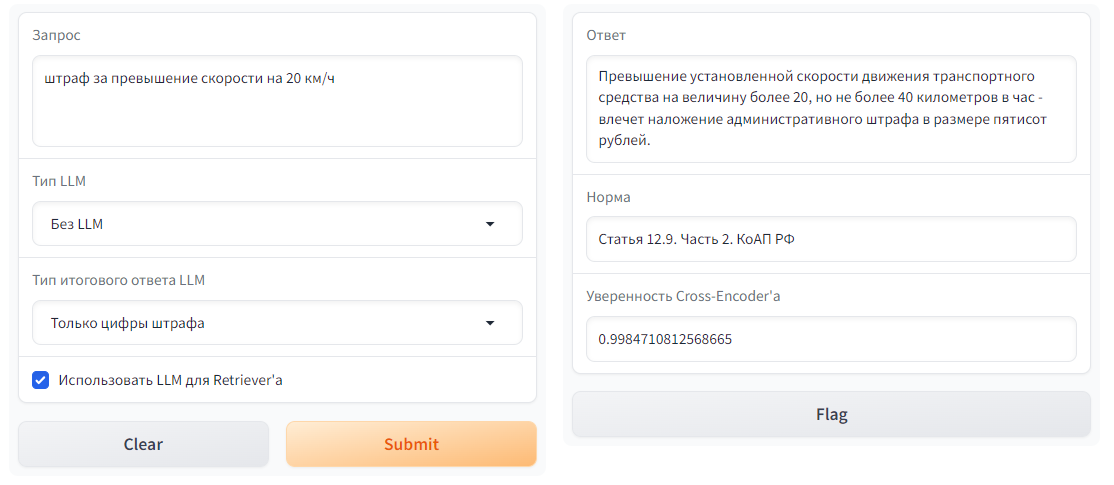Click the Норма label heading

coord(608,197)
